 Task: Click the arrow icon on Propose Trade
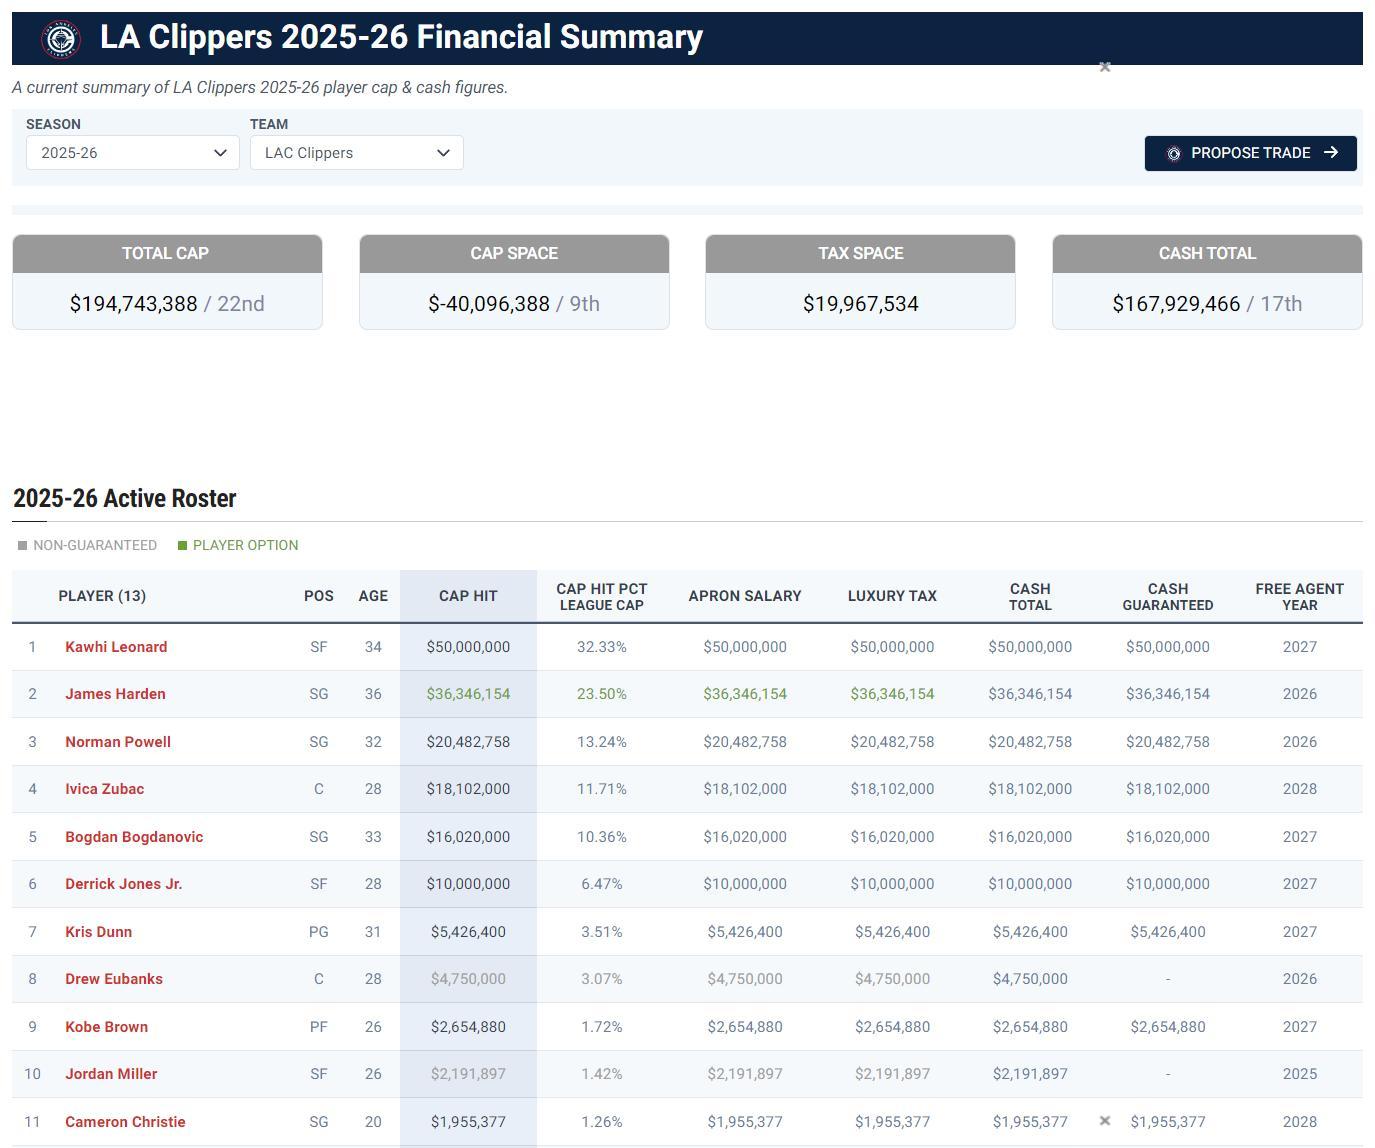[x=1331, y=153]
